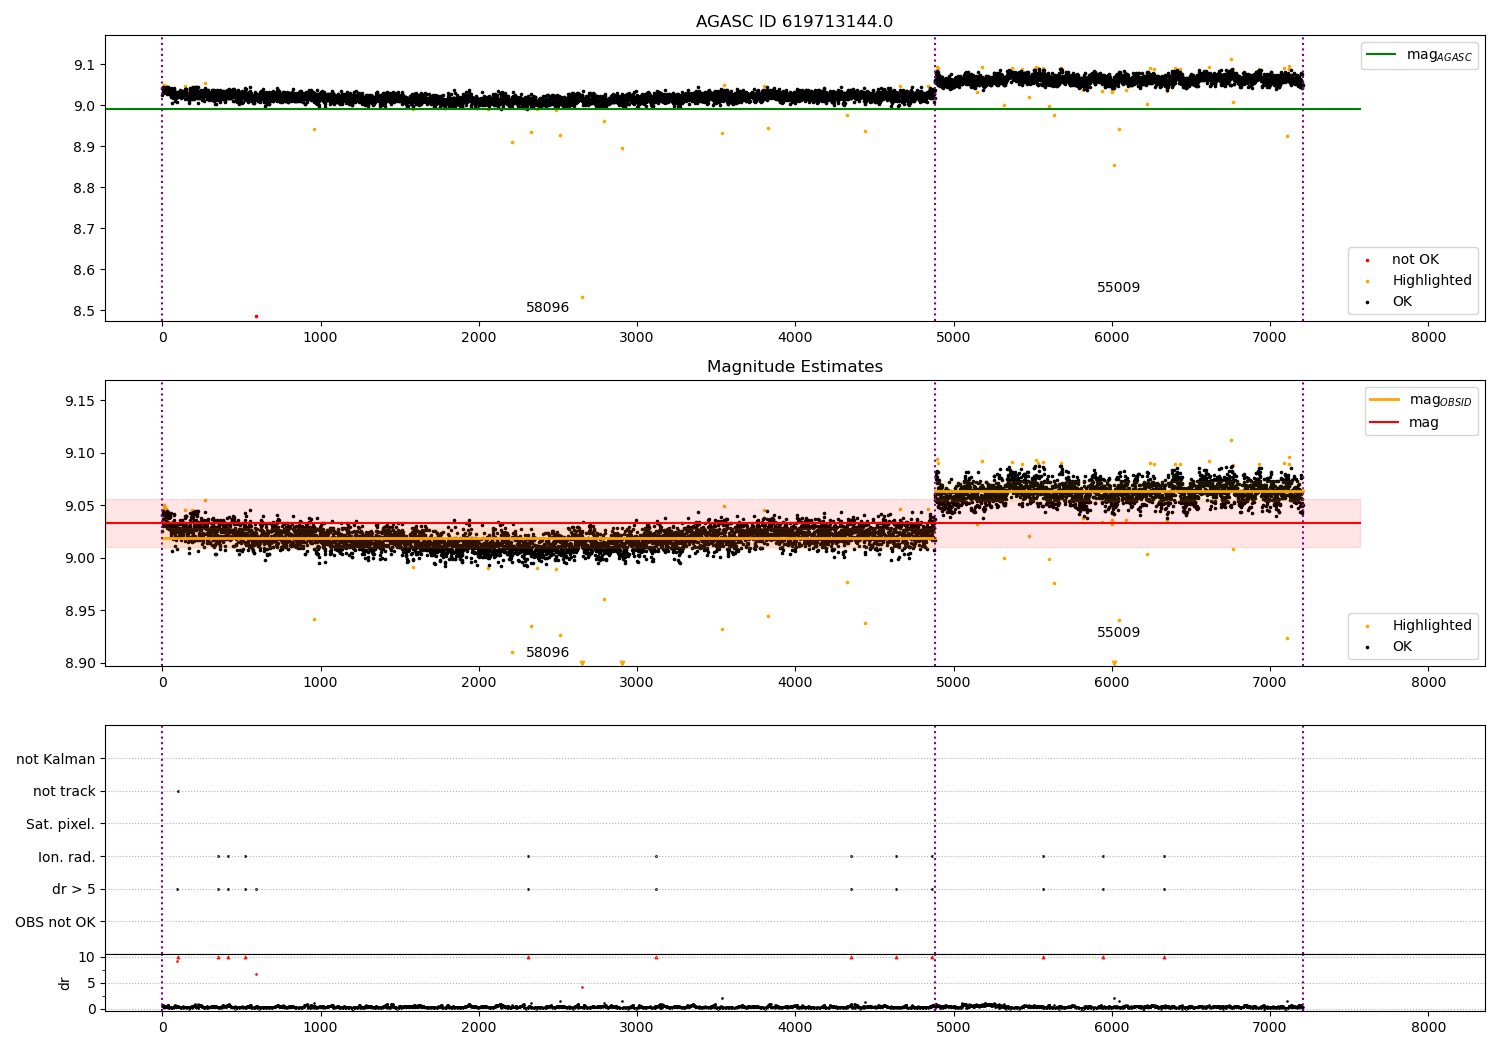
Task: Click the rotated 'dr' y-axis label
Action: point(65,983)
